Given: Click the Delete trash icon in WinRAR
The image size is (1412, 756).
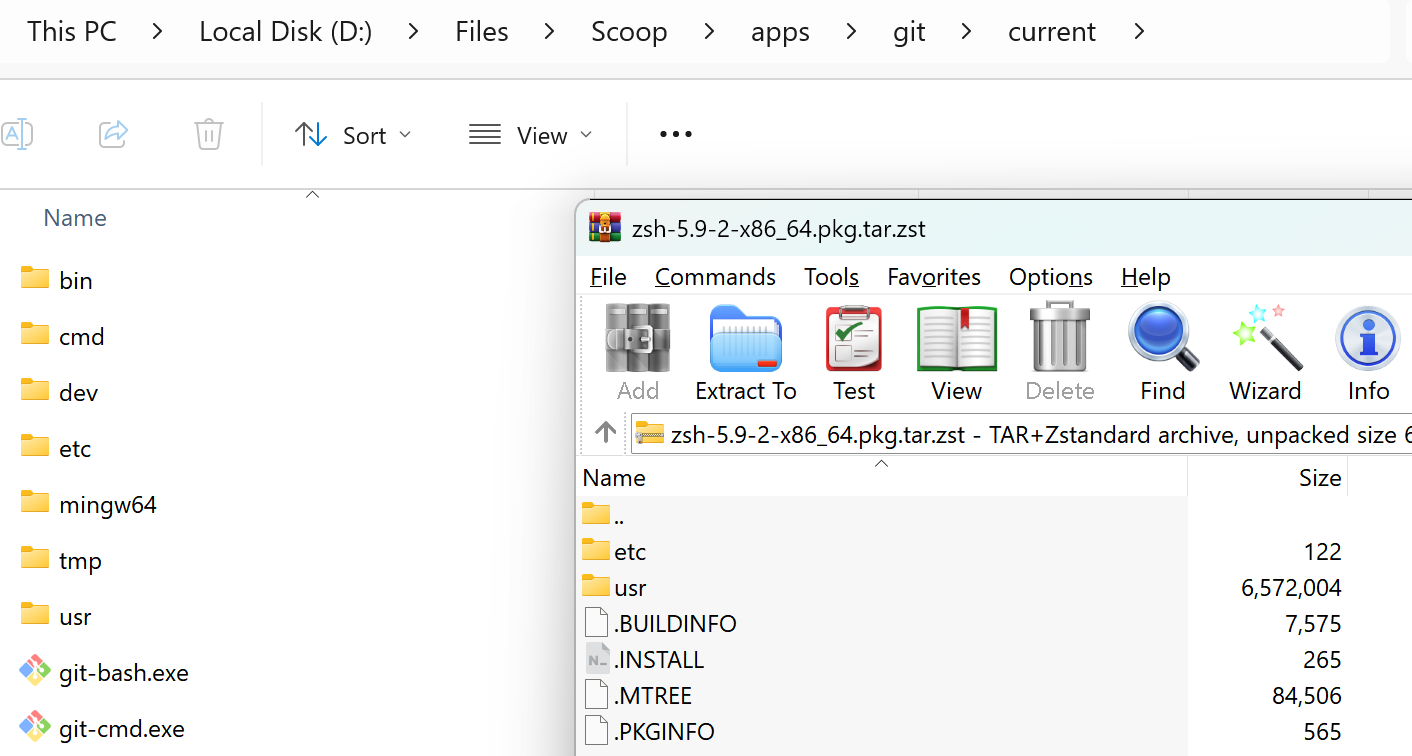Looking at the screenshot, I should pyautogui.click(x=1060, y=339).
